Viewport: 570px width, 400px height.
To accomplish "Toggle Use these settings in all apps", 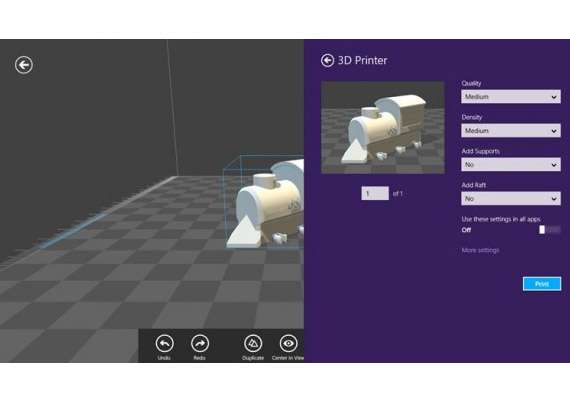I will tap(549, 230).
